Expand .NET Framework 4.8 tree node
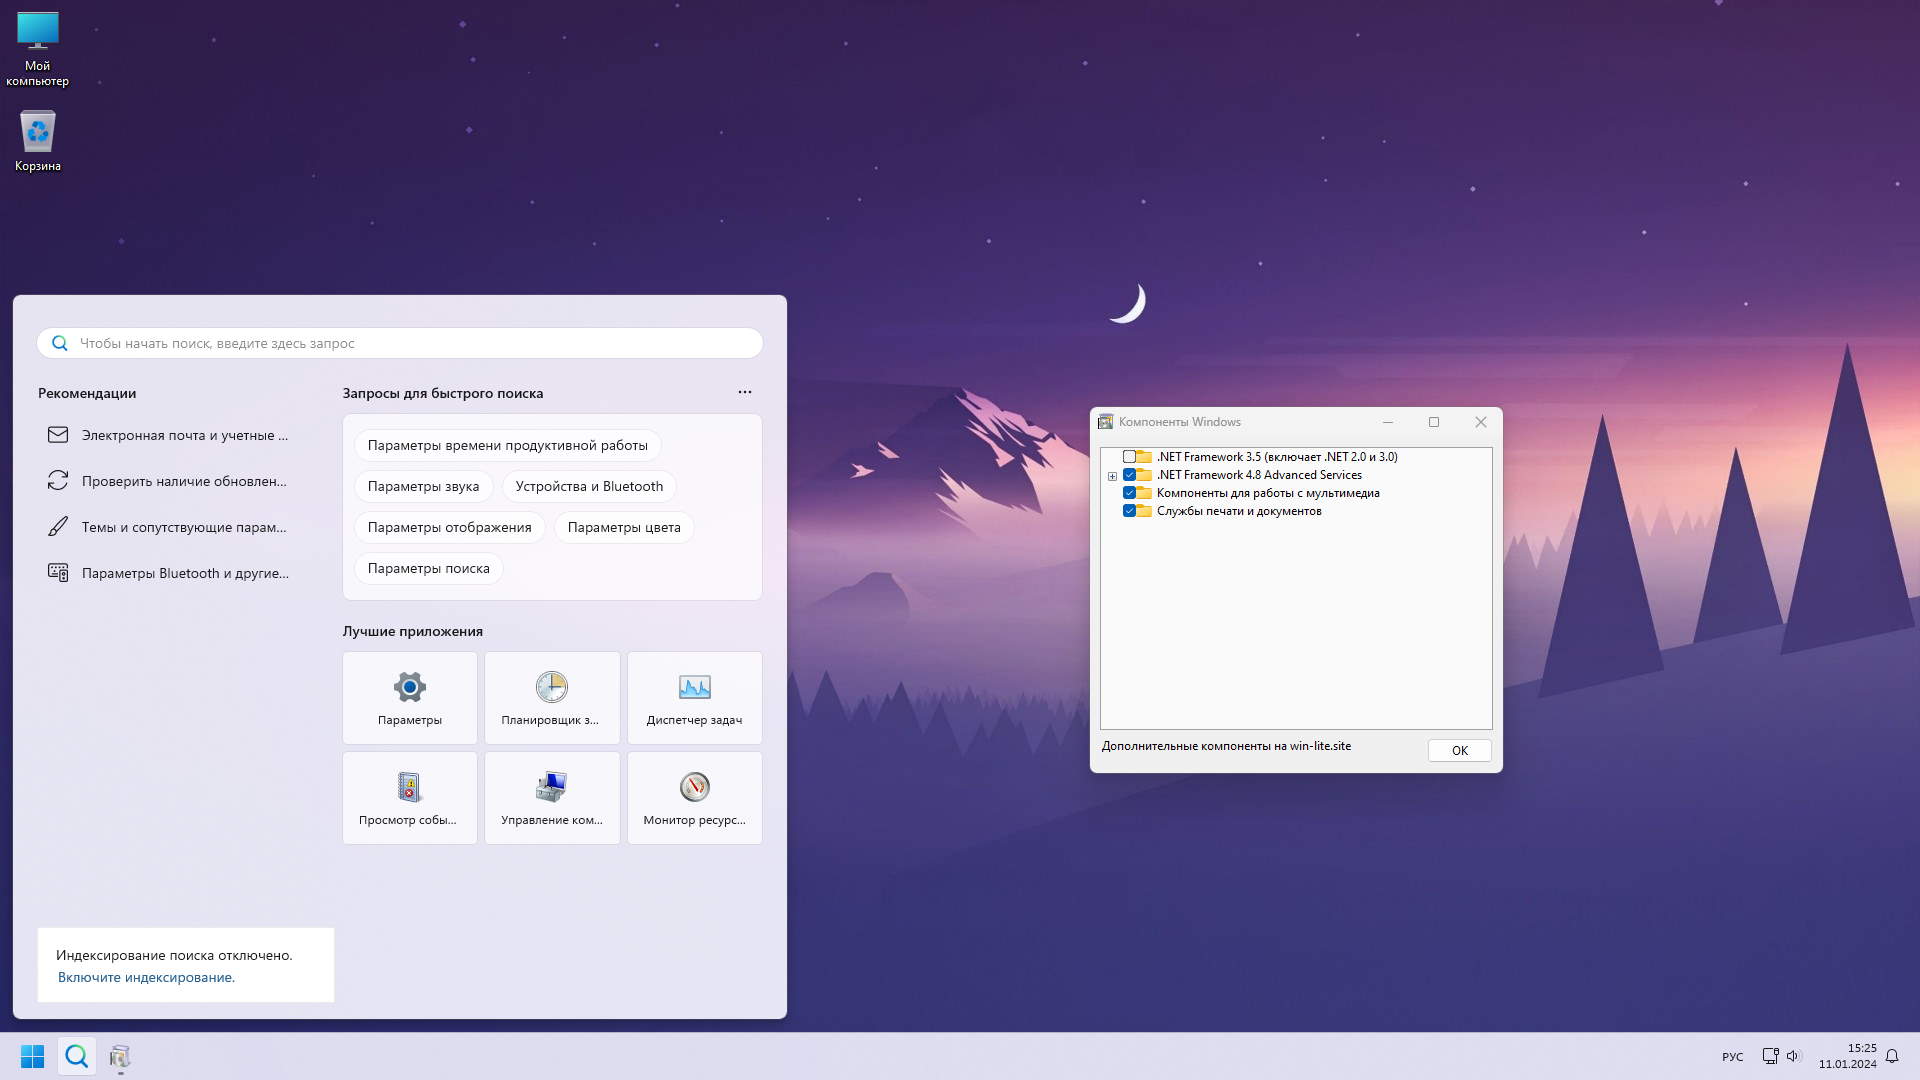This screenshot has height=1080, width=1920. coord(1112,476)
